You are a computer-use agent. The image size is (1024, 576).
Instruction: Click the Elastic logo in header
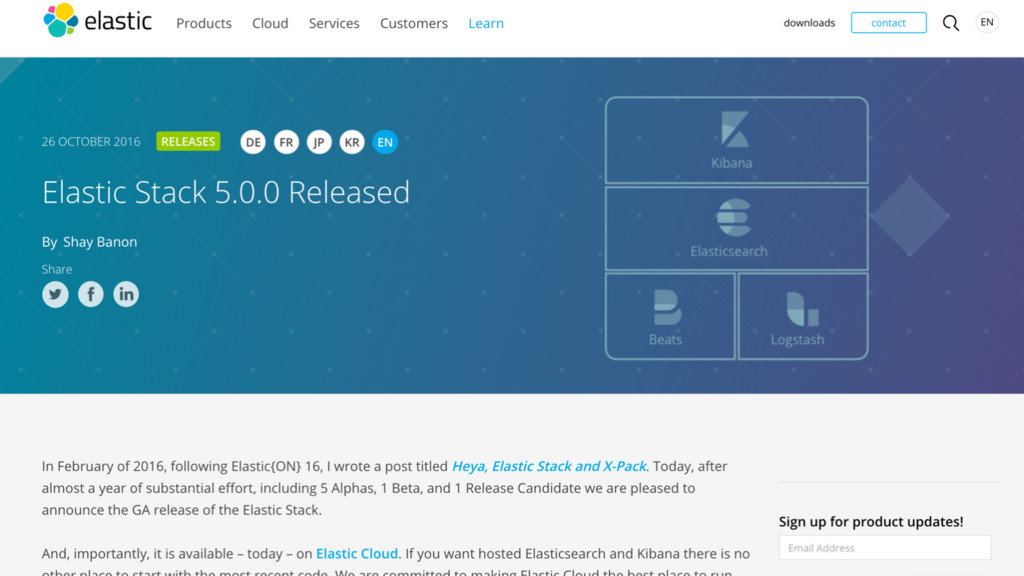tap(97, 20)
